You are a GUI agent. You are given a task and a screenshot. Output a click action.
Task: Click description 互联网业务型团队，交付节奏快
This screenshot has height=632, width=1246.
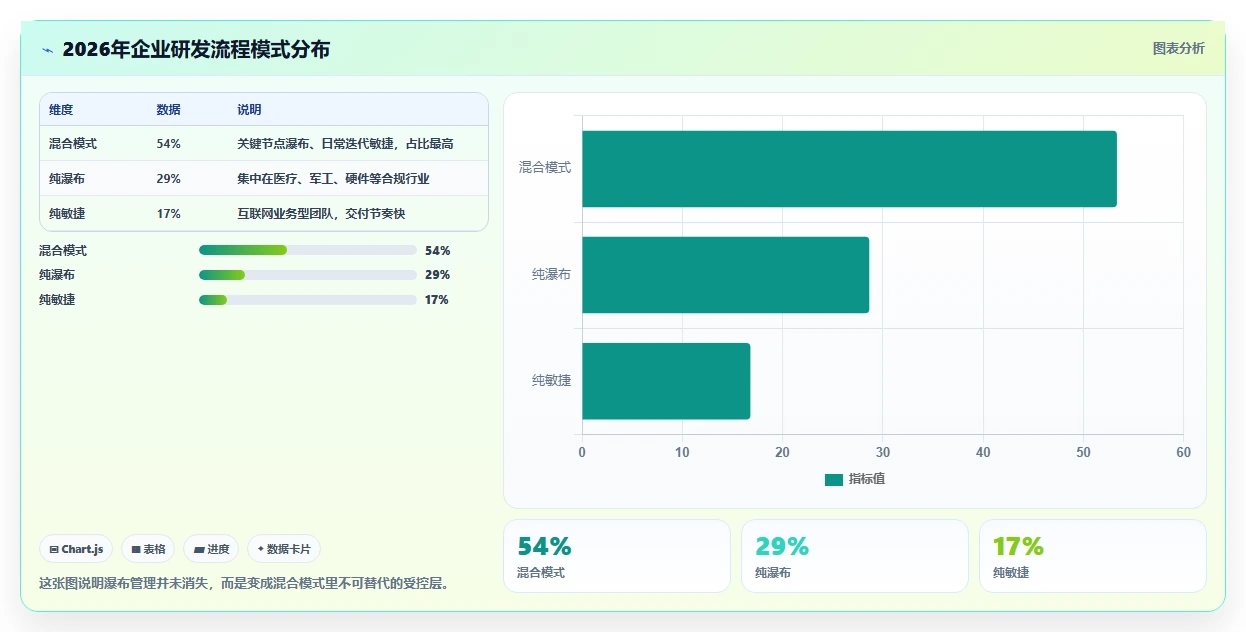(x=321, y=214)
